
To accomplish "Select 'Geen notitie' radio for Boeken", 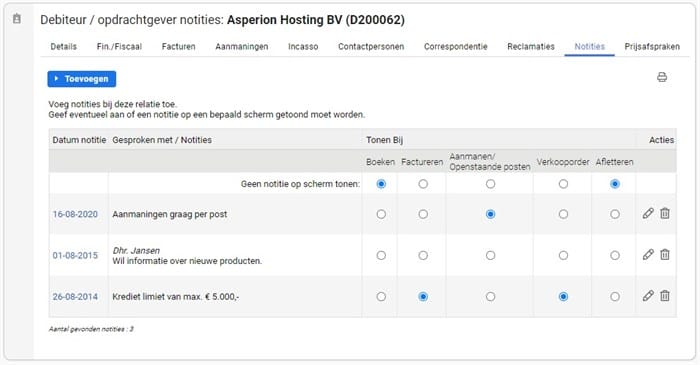I will 381,184.
